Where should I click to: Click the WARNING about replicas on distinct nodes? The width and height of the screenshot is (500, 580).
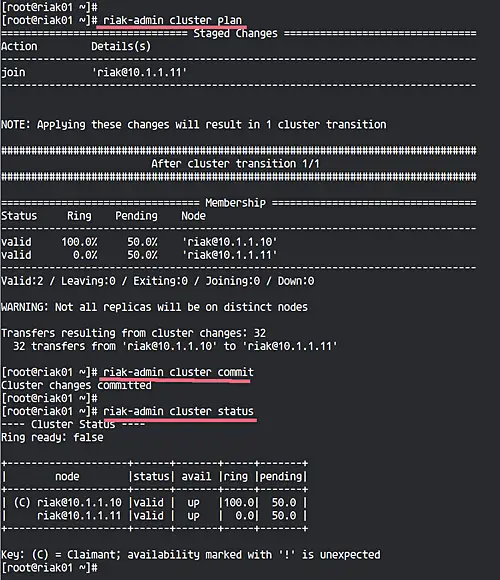[154, 307]
